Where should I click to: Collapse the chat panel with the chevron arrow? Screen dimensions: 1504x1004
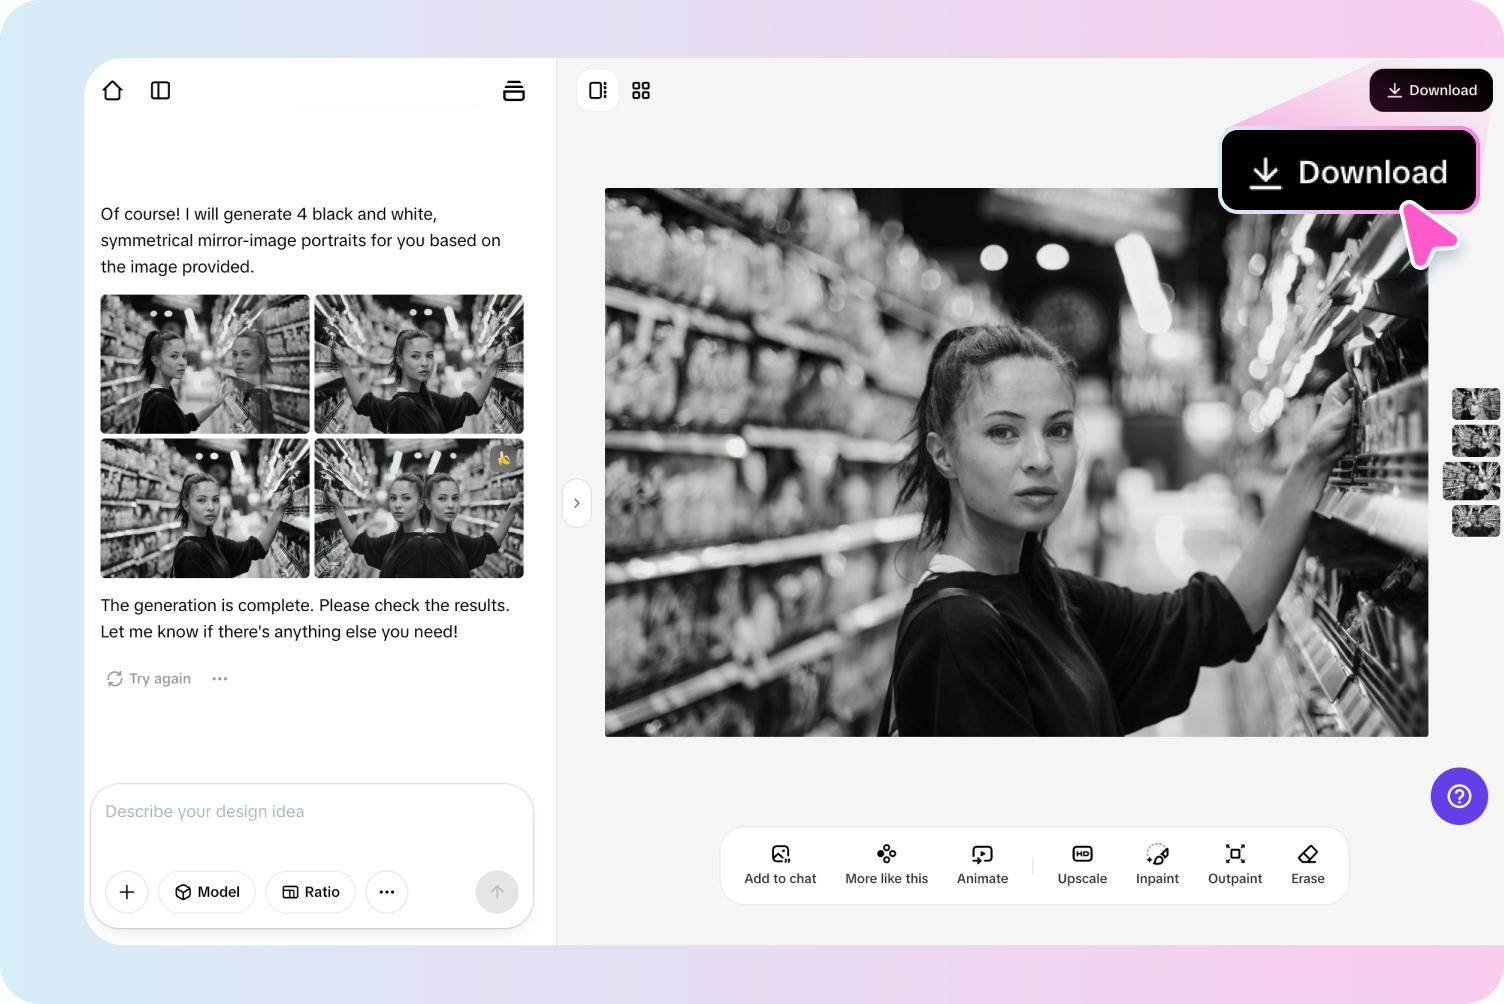coord(577,503)
